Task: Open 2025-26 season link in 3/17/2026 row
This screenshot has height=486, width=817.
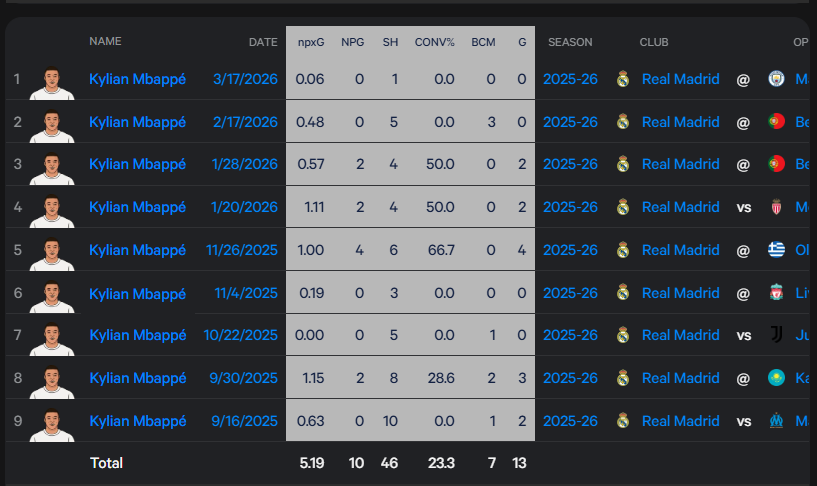Action: pos(570,79)
